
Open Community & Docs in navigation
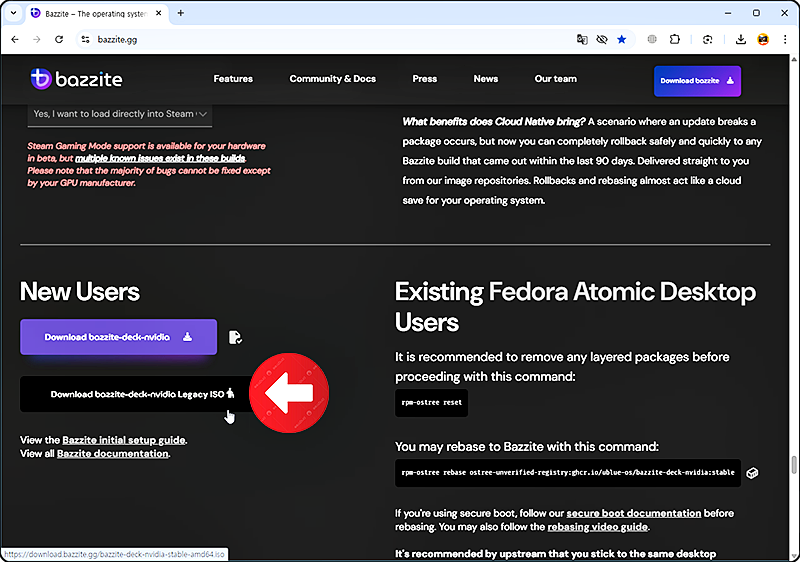tap(333, 79)
